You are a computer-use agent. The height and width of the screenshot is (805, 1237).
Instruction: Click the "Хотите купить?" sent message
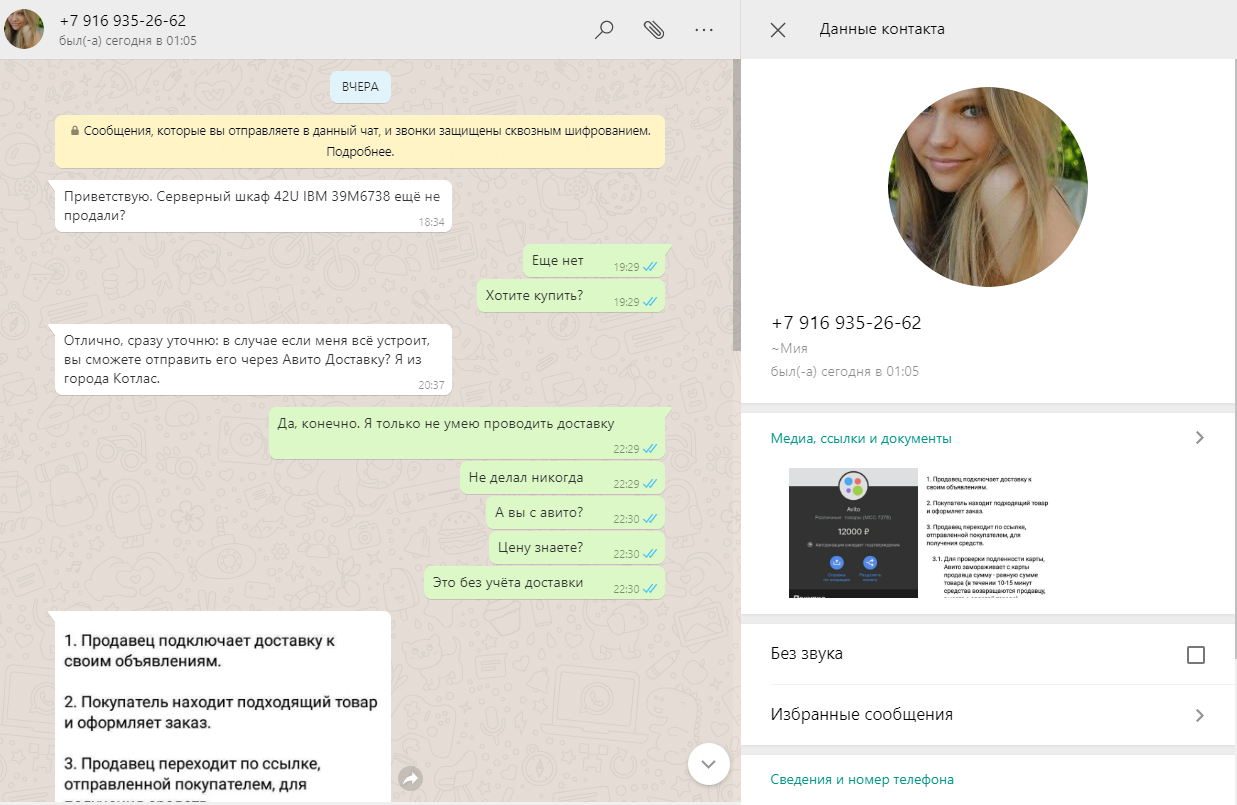[535, 296]
